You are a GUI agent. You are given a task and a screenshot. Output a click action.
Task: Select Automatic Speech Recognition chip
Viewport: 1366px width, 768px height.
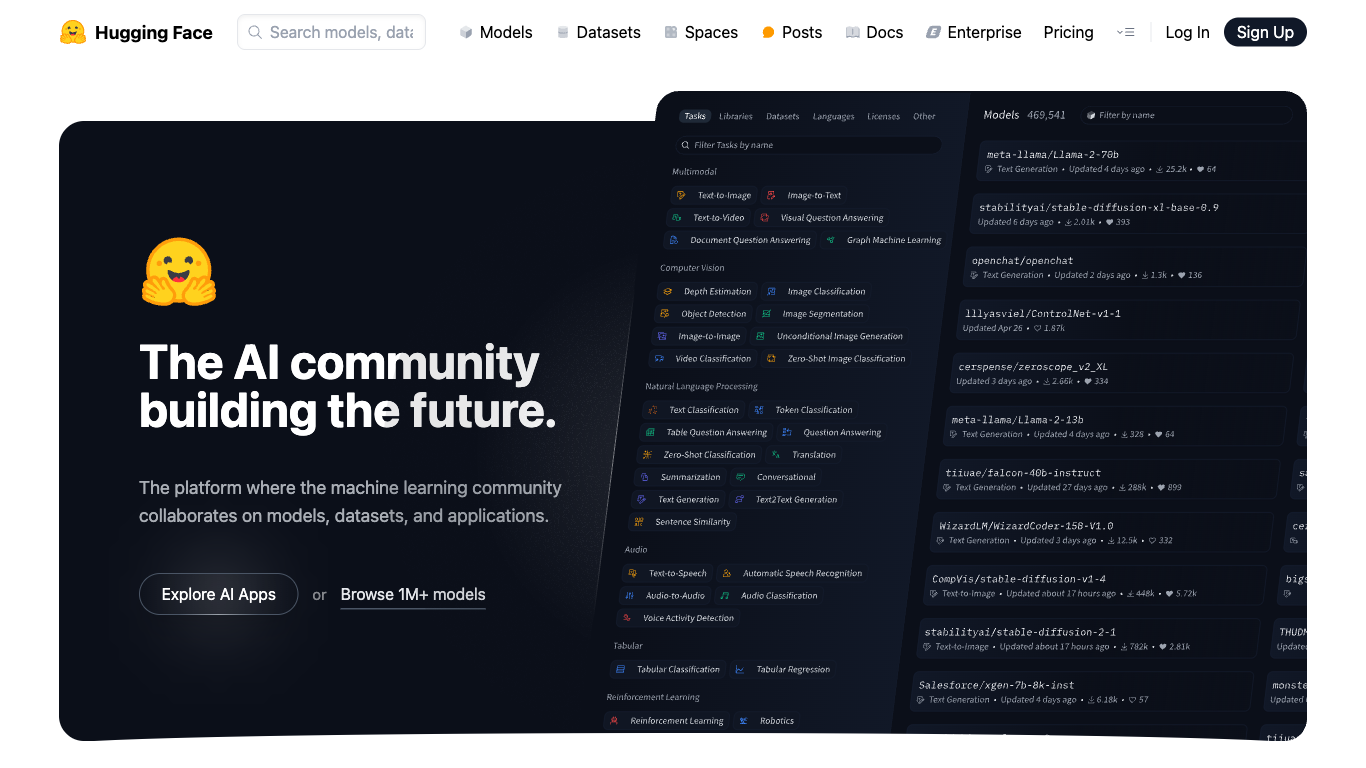791,573
